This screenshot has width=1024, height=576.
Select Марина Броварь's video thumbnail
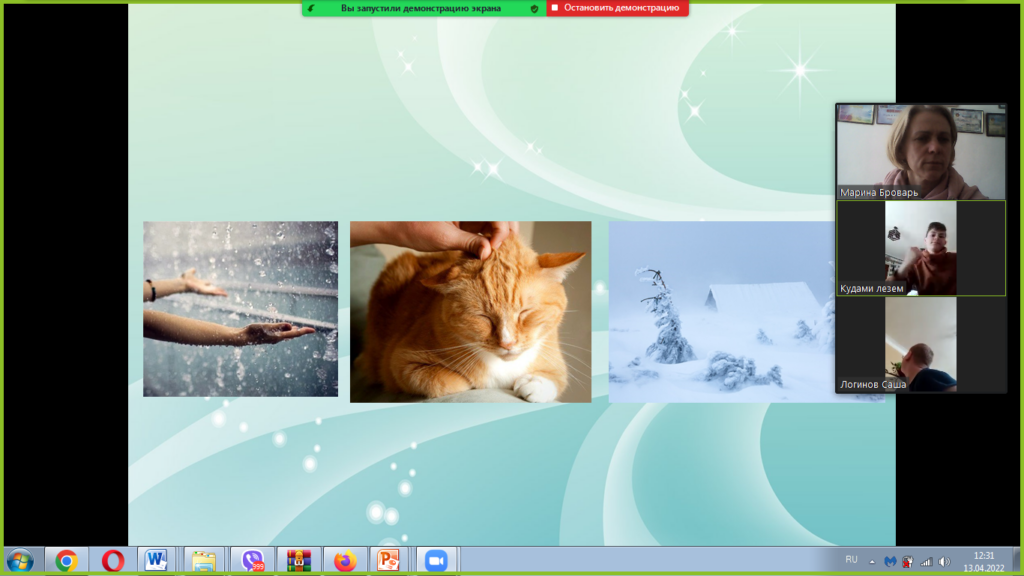click(920, 151)
